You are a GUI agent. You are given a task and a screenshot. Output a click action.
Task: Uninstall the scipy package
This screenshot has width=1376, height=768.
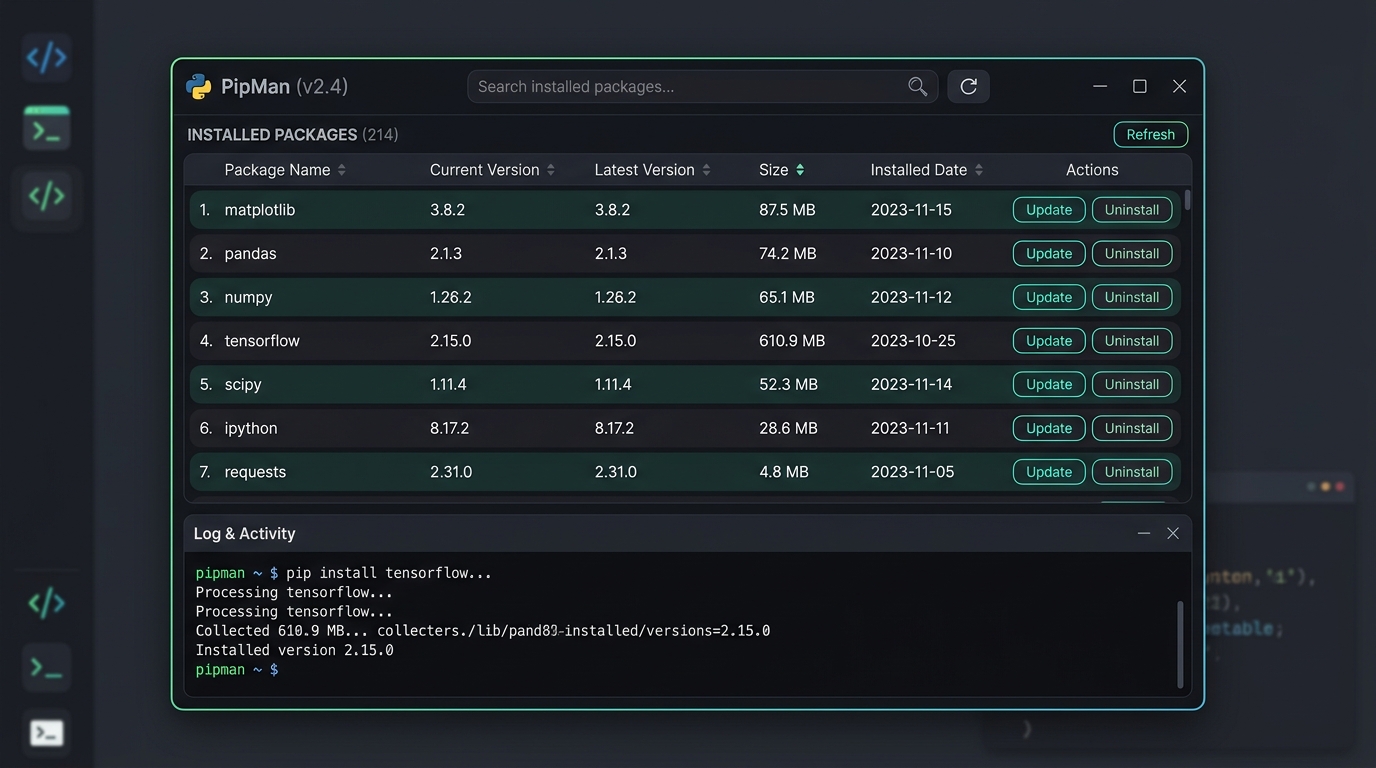coord(1132,385)
